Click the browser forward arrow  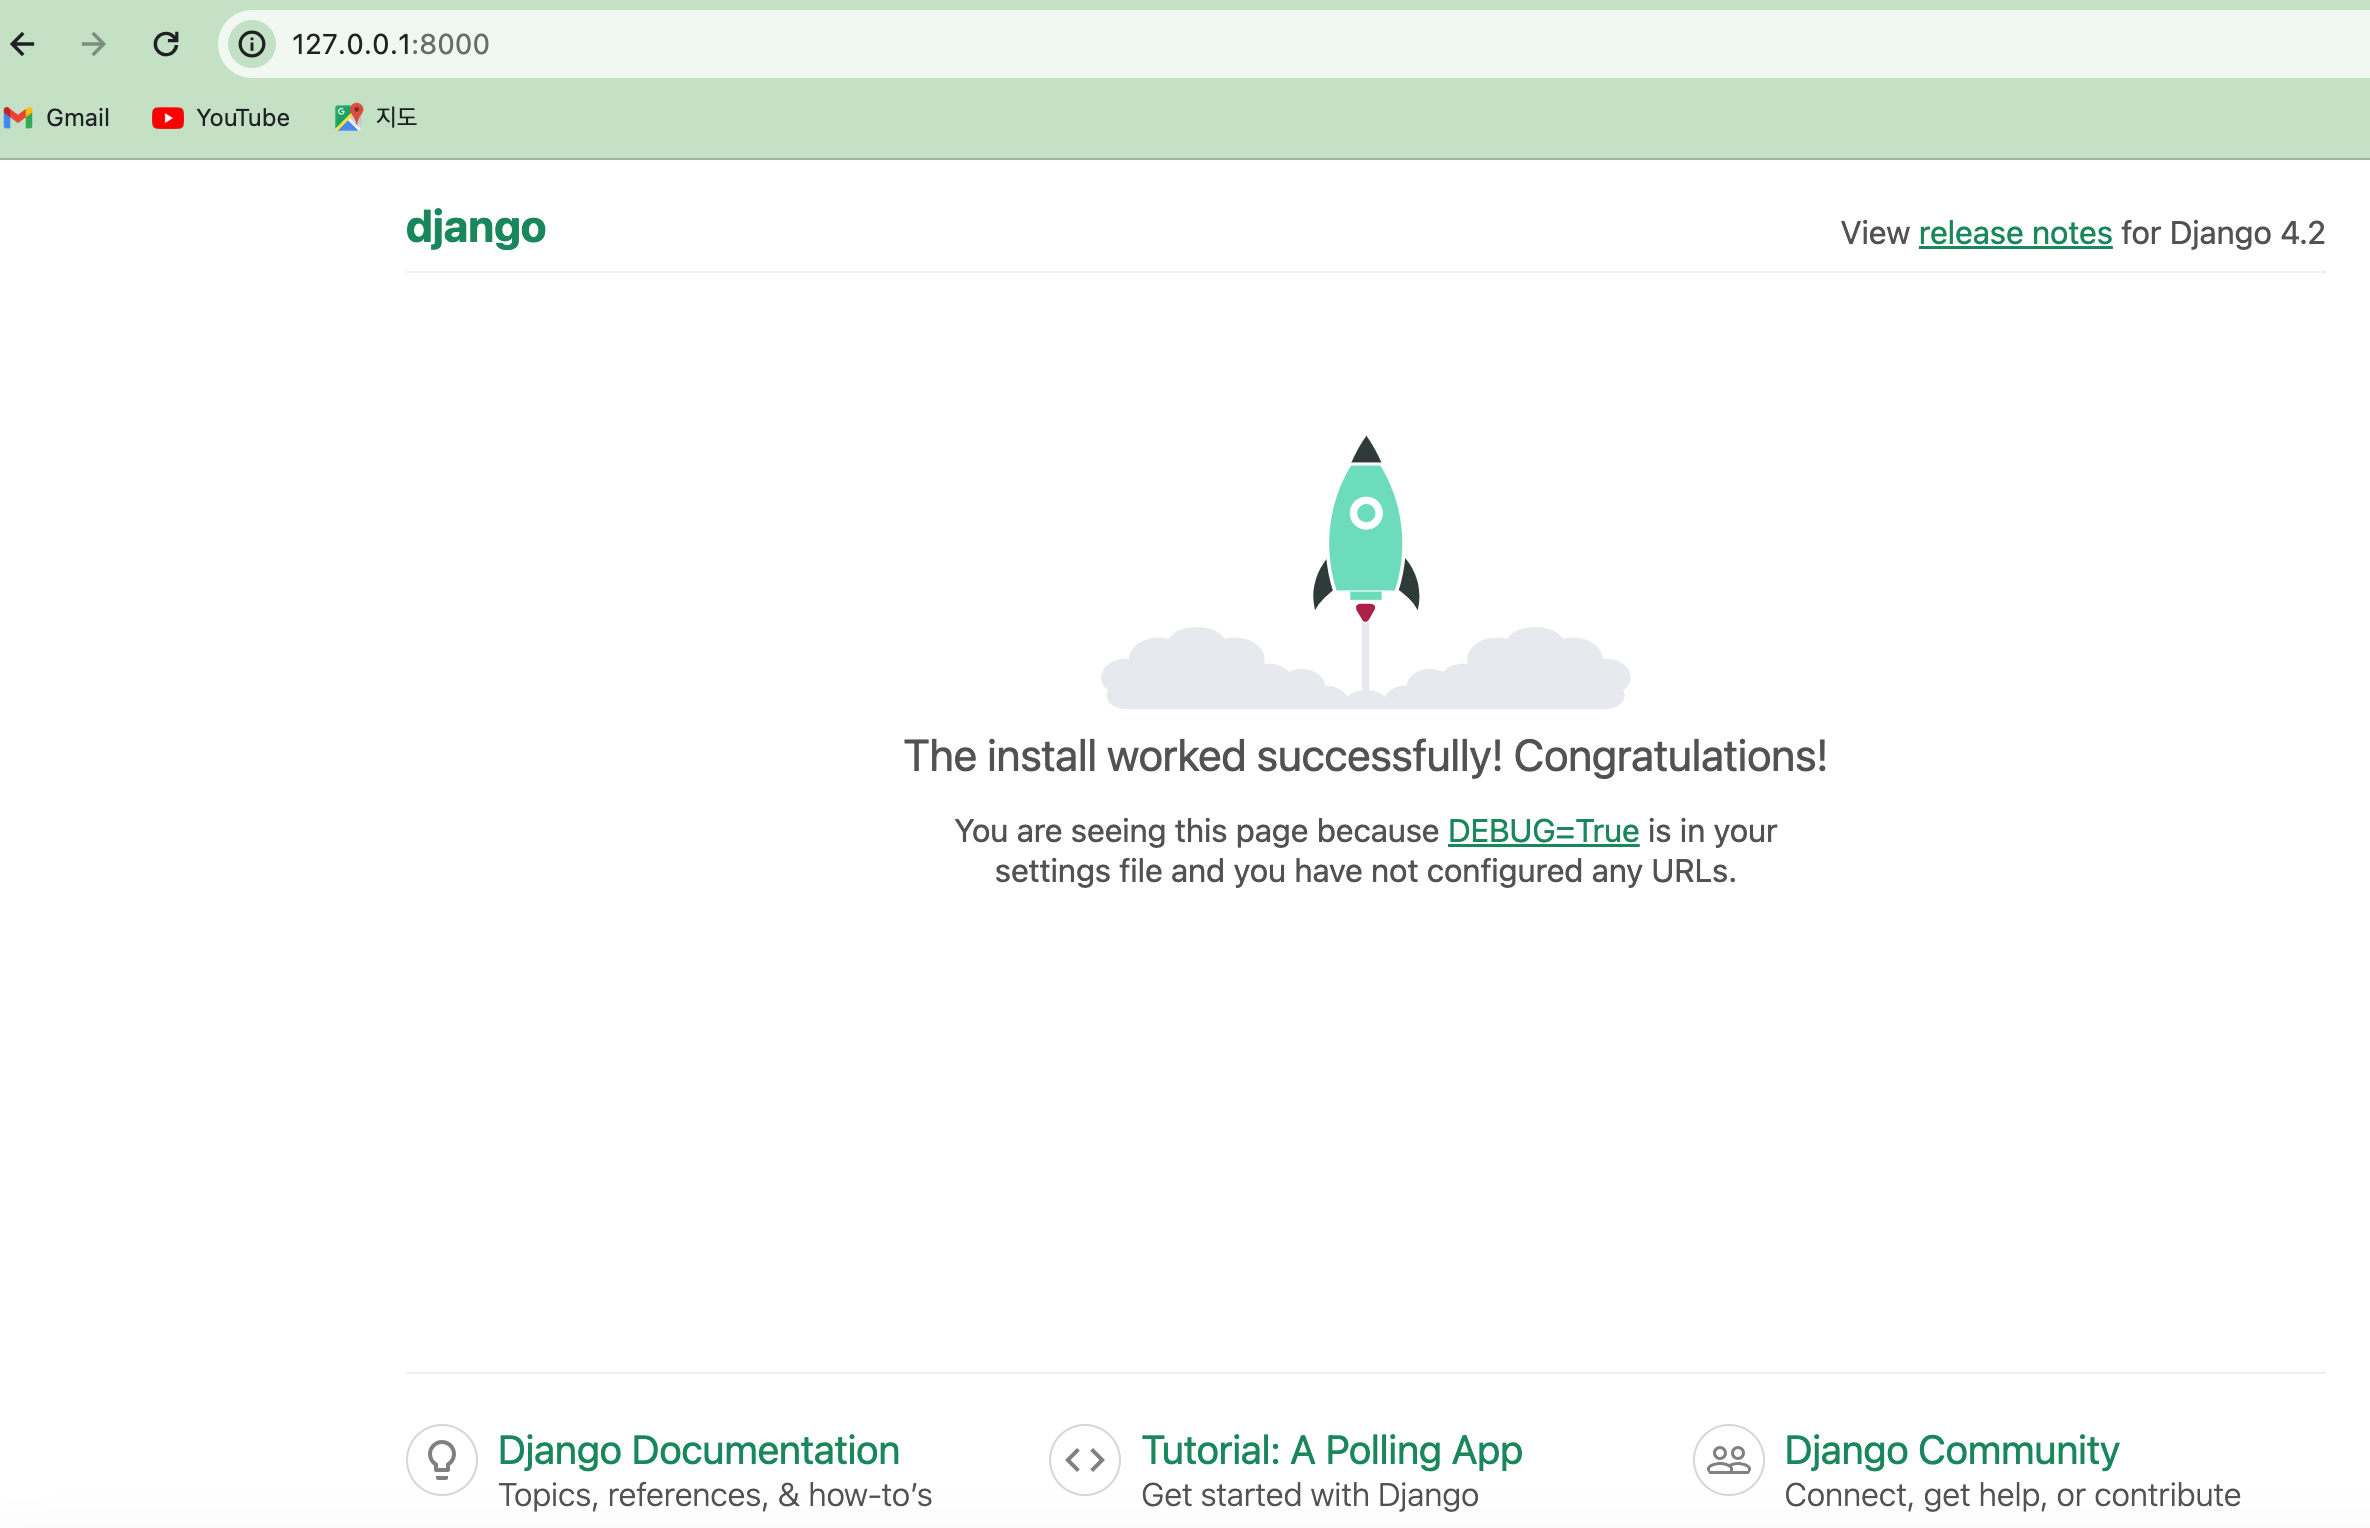[x=93, y=44]
